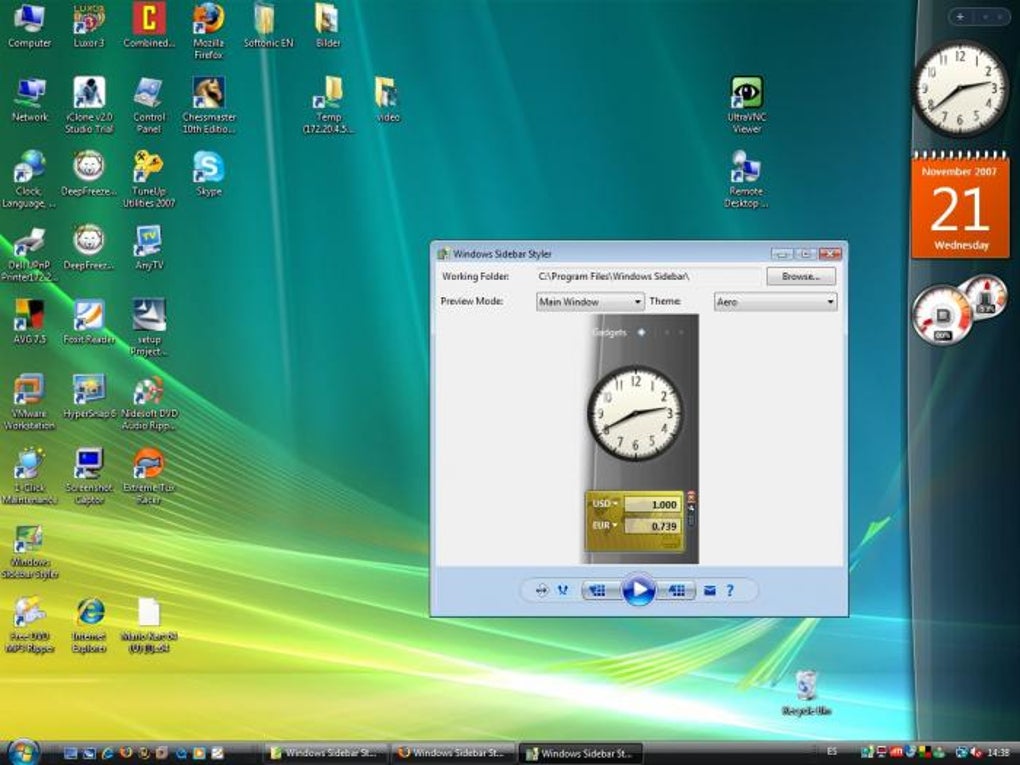Select the Mozilla Firefox desktop icon
This screenshot has width=1020, height=765.
click(209, 31)
